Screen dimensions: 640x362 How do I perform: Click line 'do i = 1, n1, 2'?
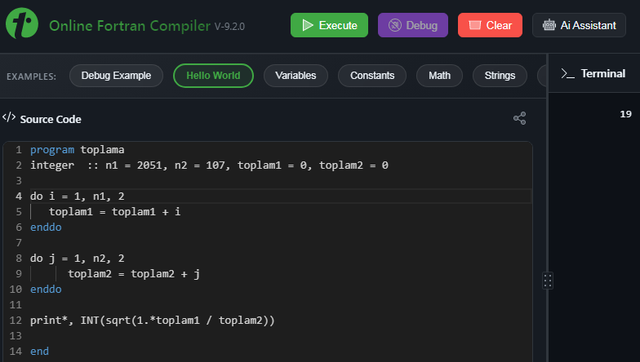coord(77,196)
